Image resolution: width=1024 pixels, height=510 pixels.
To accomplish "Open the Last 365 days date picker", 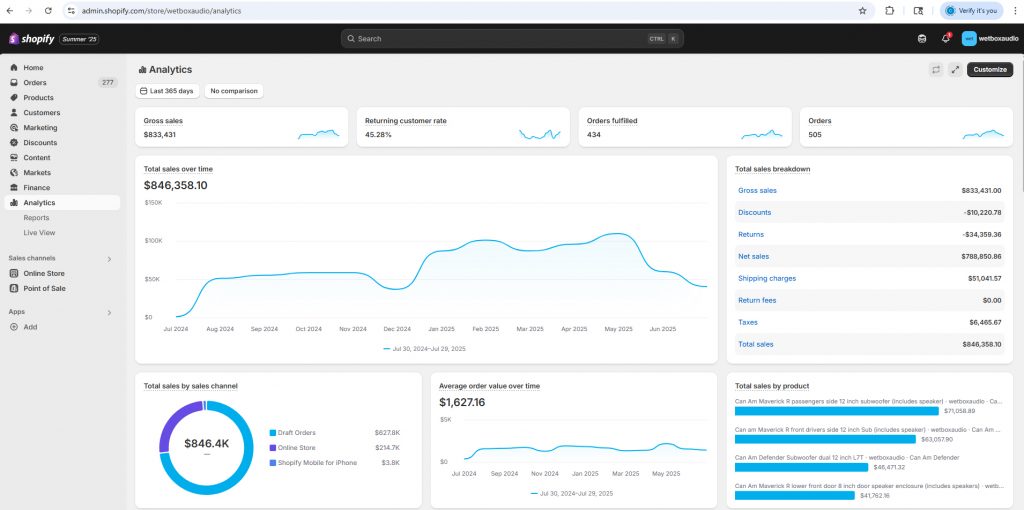I will (167, 91).
